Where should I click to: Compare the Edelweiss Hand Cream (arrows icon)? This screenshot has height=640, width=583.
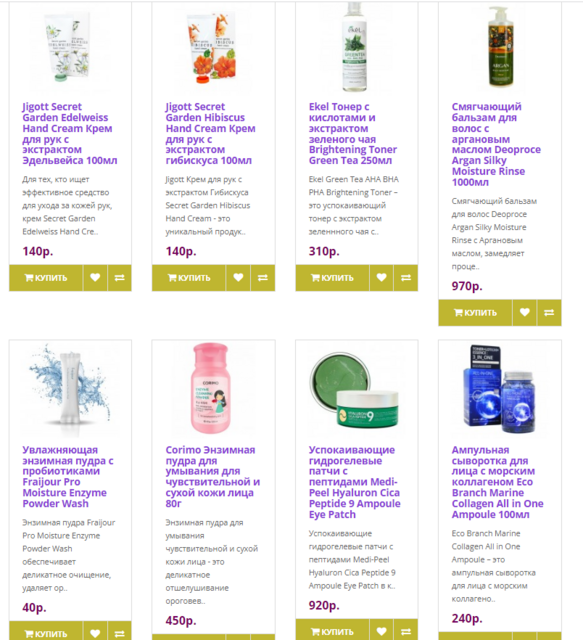click(x=120, y=278)
